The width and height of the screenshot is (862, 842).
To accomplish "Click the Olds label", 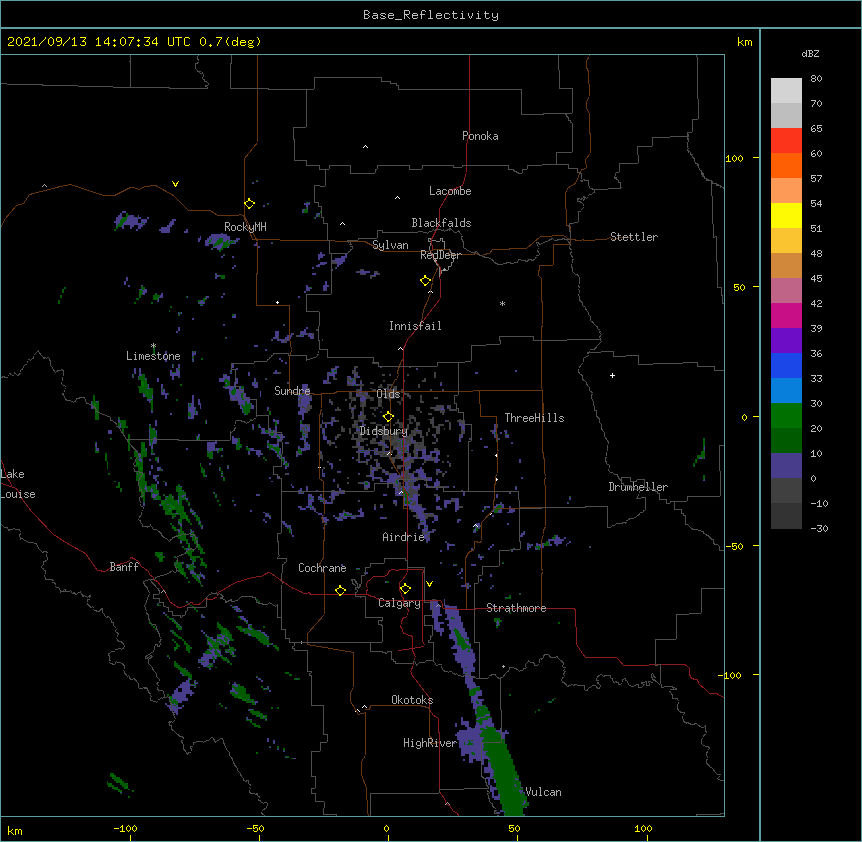I will click(x=388, y=394).
